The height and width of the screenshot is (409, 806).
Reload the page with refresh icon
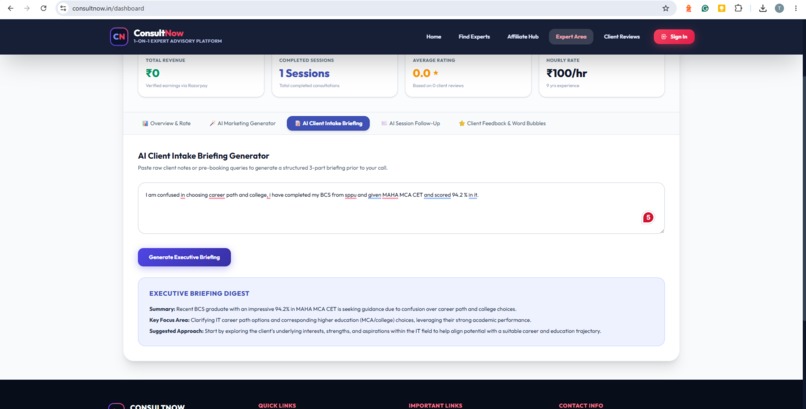pos(44,8)
